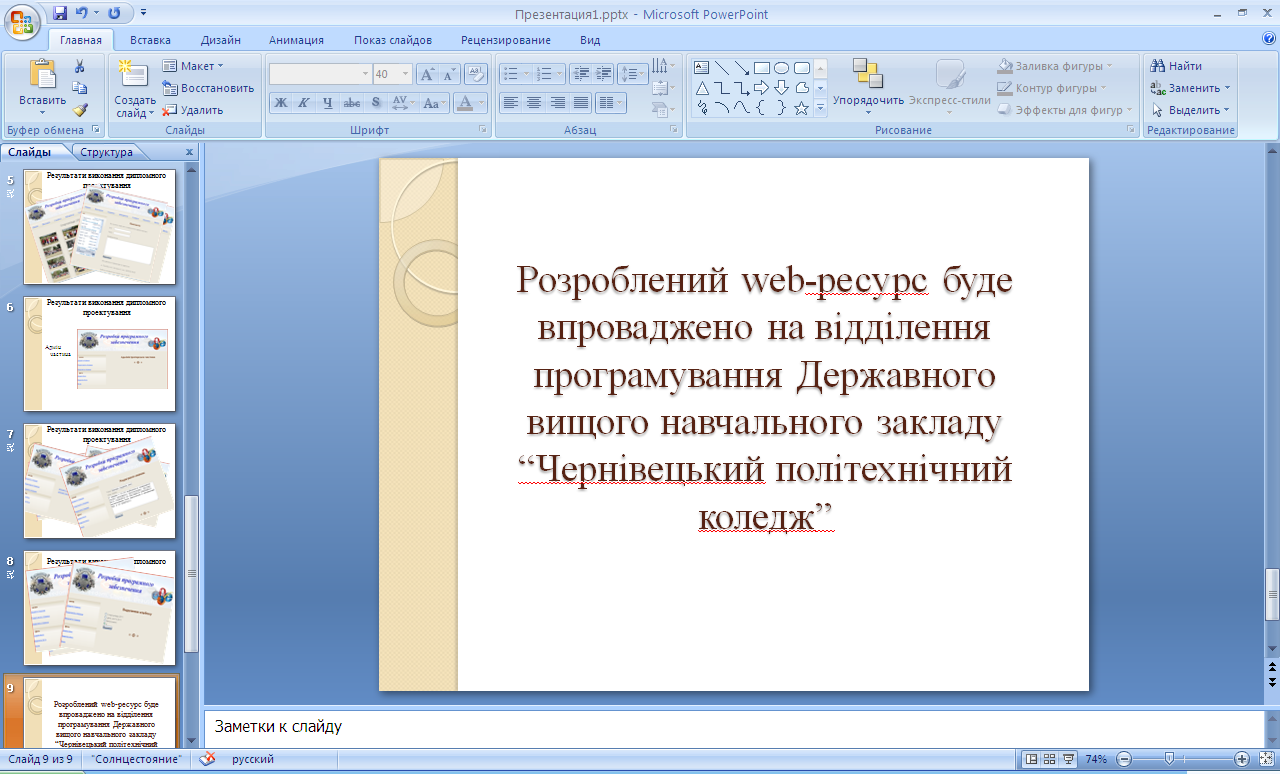Paste from clipboard with the Вставить button
Screen dimensions: 1280x774
(42, 87)
